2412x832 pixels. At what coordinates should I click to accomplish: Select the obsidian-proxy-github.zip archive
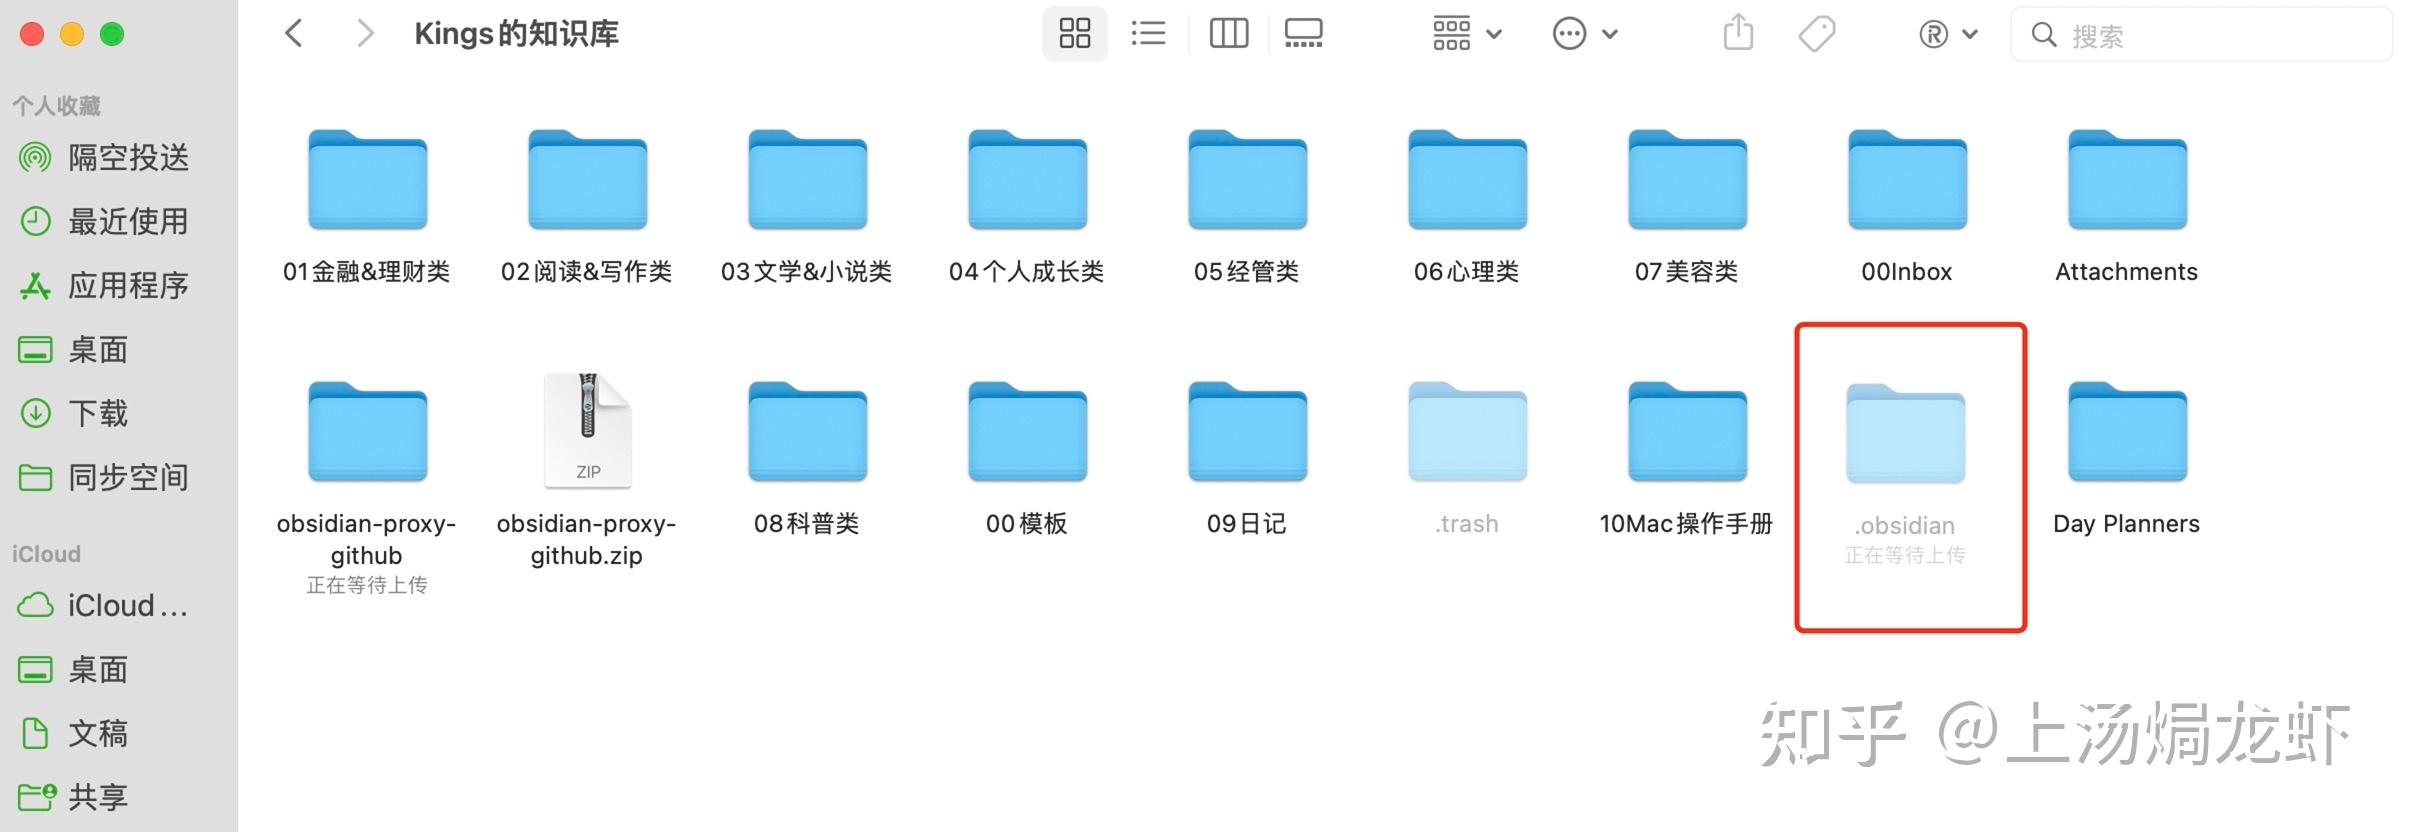(587, 431)
